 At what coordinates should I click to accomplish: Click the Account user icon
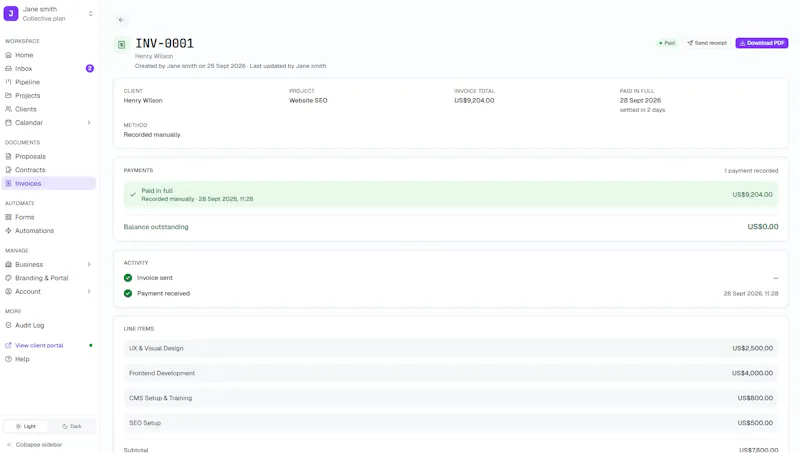click(8, 291)
